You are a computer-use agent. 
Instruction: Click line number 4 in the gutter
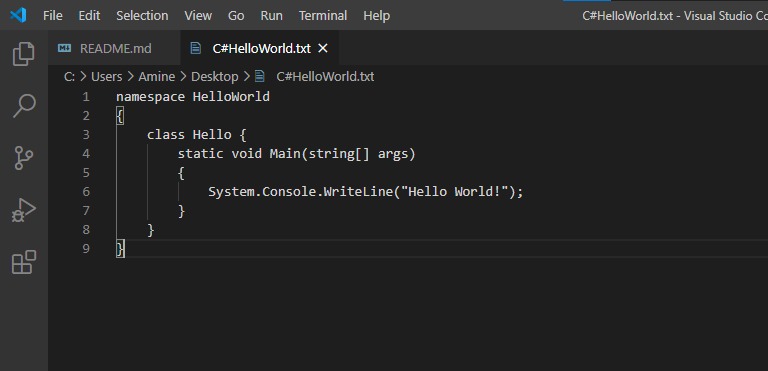point(86,153)
